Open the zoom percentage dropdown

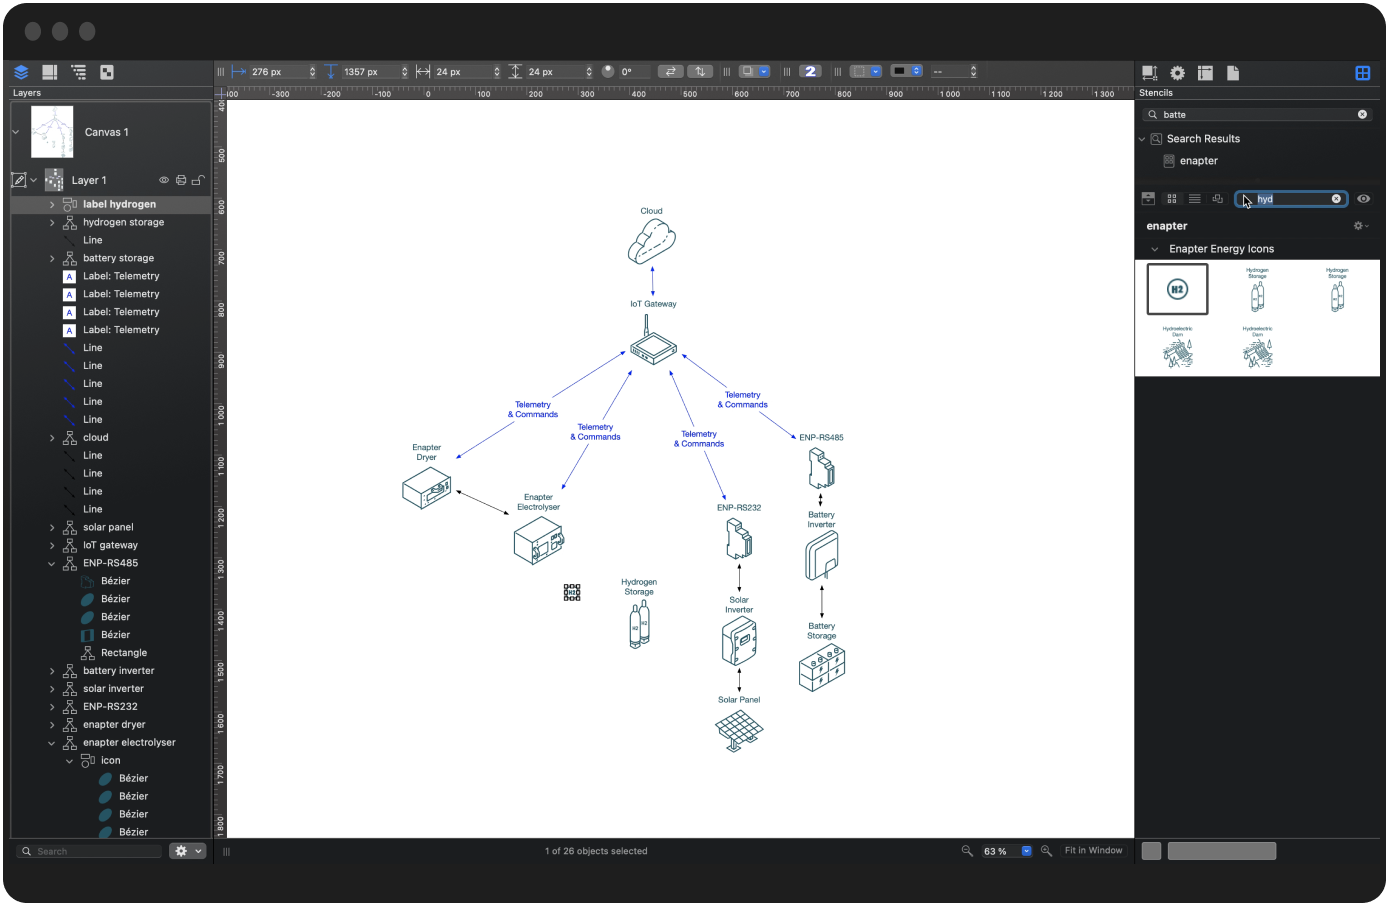(1026, 851)
